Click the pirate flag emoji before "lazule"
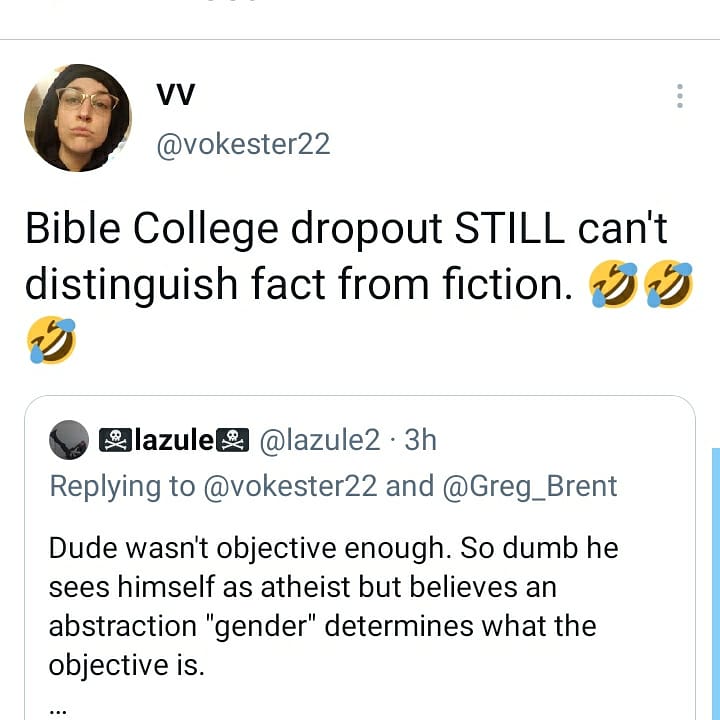This screenshot has width=720, height=720. tap(115, 439)
